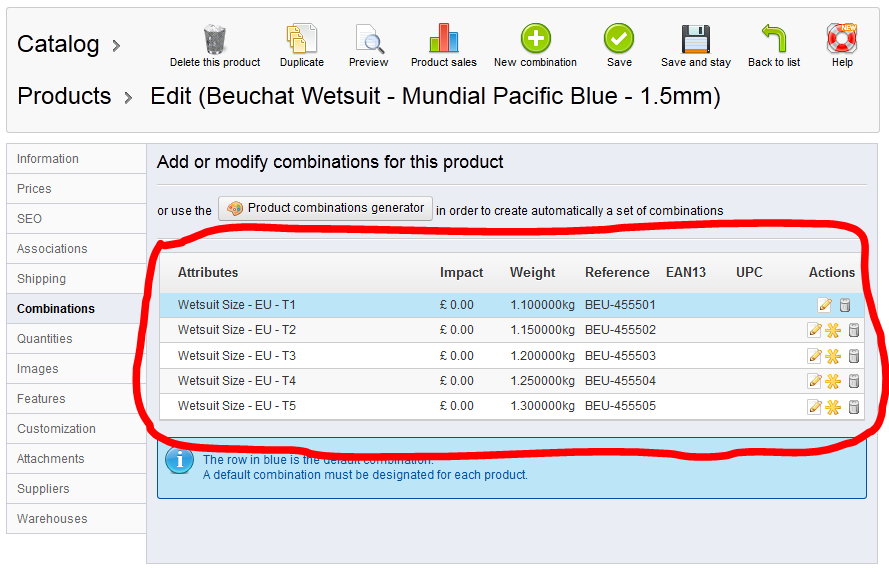The height and width of the screenshot is (588, 889).
Task: Make the T5 combination the default
Action: [x=833, y=407]
